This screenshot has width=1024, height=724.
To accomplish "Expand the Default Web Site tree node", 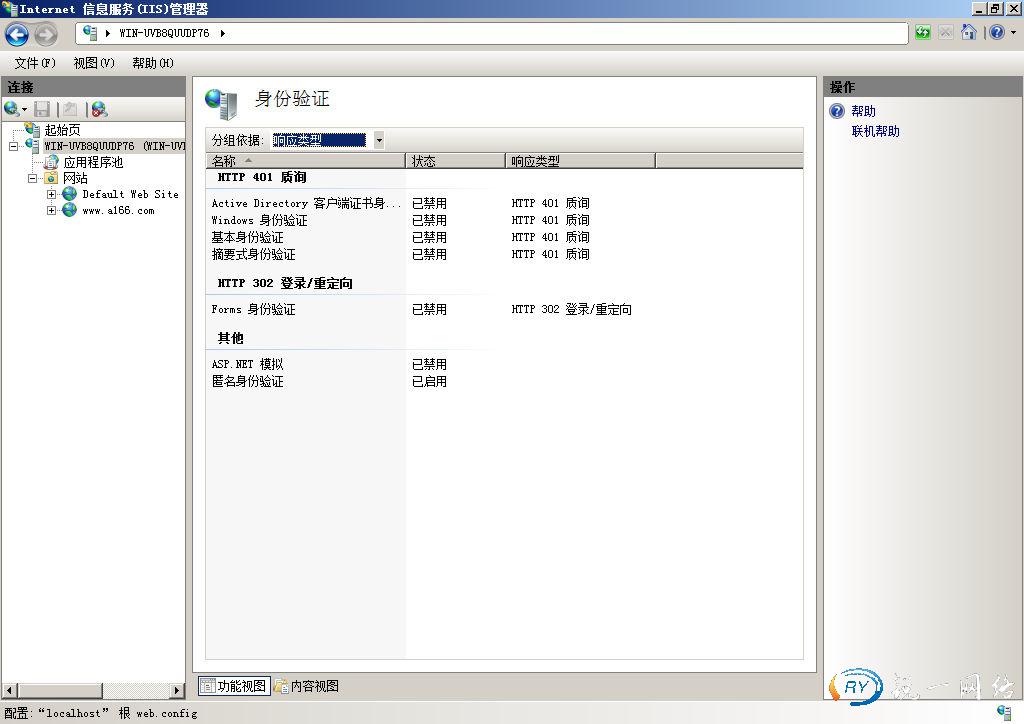I will click(52, 194).
